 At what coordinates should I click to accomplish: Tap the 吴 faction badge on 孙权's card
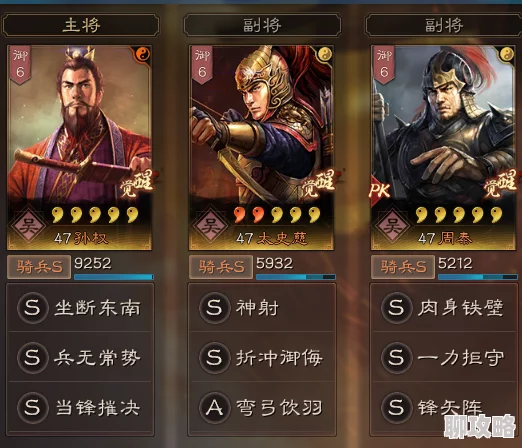click(x=28, y=225)
